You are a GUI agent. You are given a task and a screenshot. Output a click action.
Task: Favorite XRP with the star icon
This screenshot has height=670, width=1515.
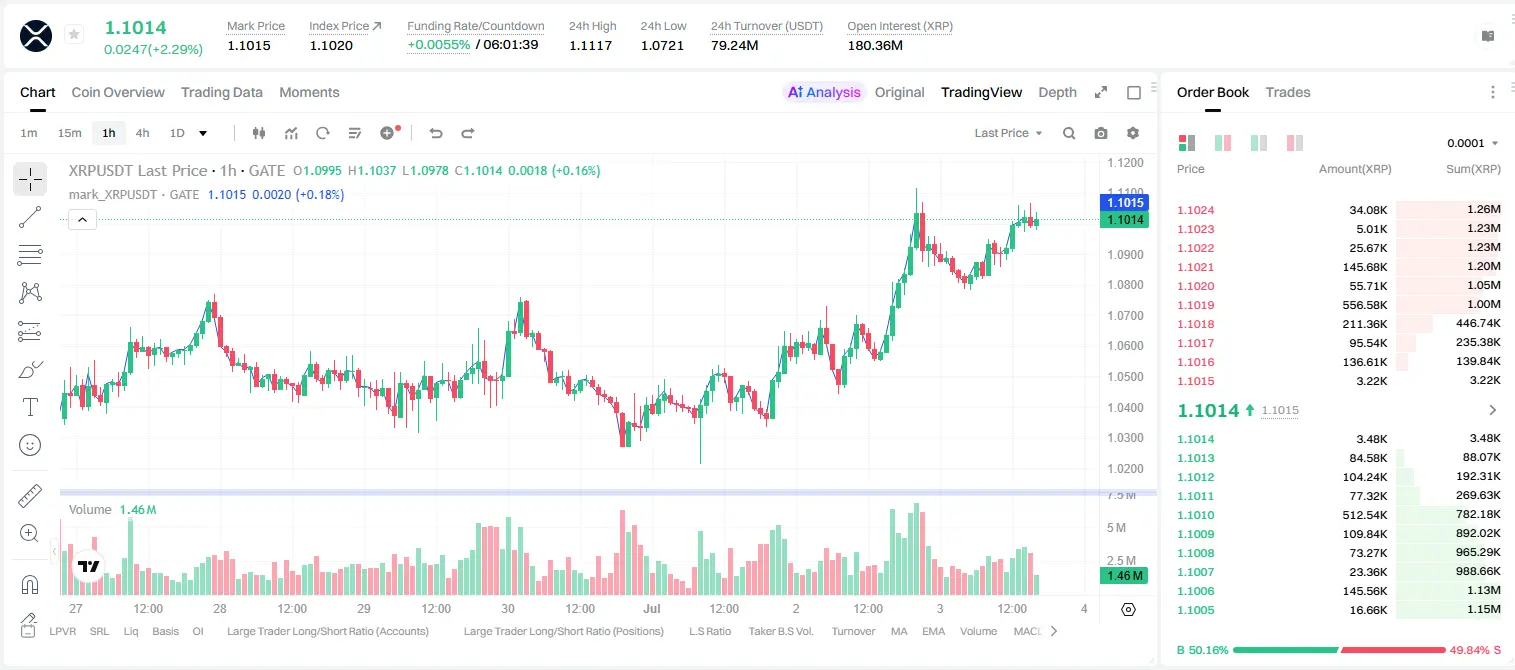coord(74,35)
